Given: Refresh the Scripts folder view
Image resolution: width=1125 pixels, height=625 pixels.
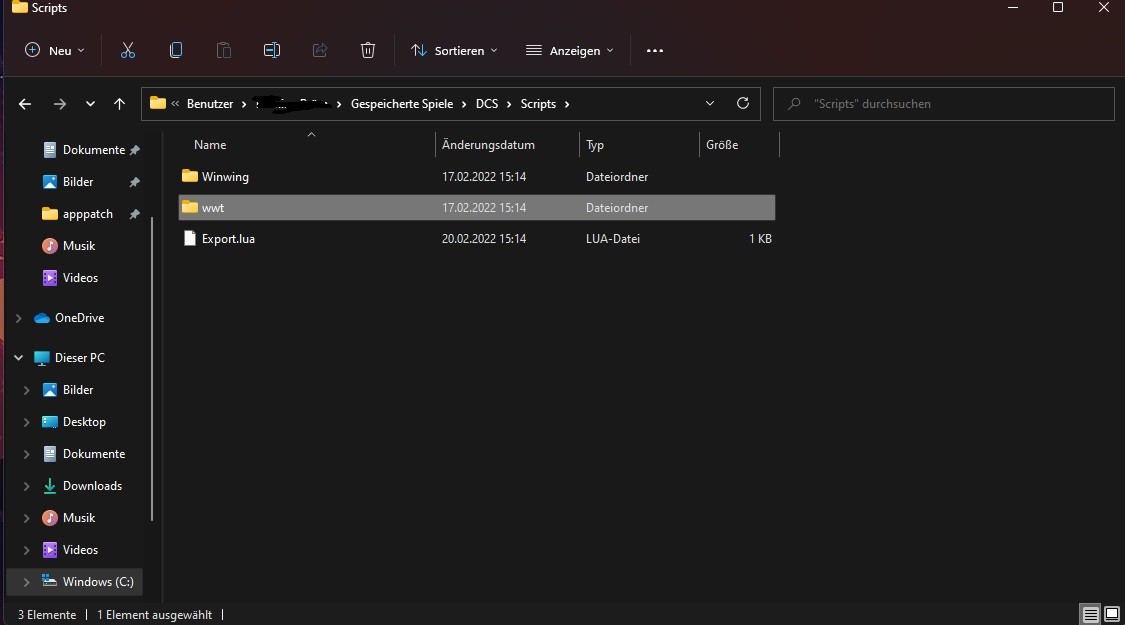Looking at the screenshot, I should (x=743, y=103).
